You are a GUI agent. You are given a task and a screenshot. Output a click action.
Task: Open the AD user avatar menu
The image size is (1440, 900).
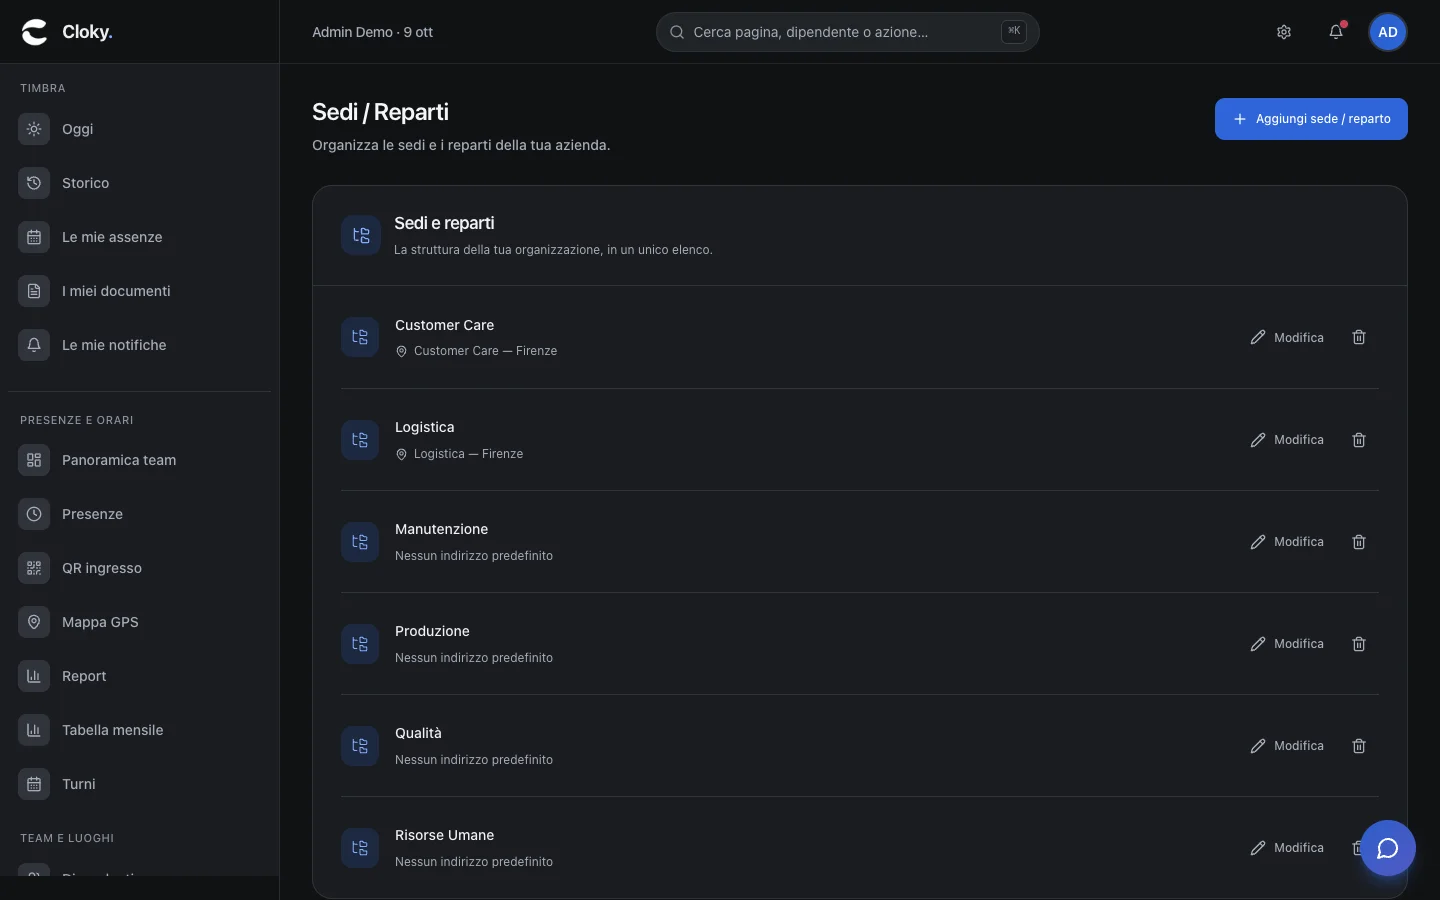[1388, 32]
